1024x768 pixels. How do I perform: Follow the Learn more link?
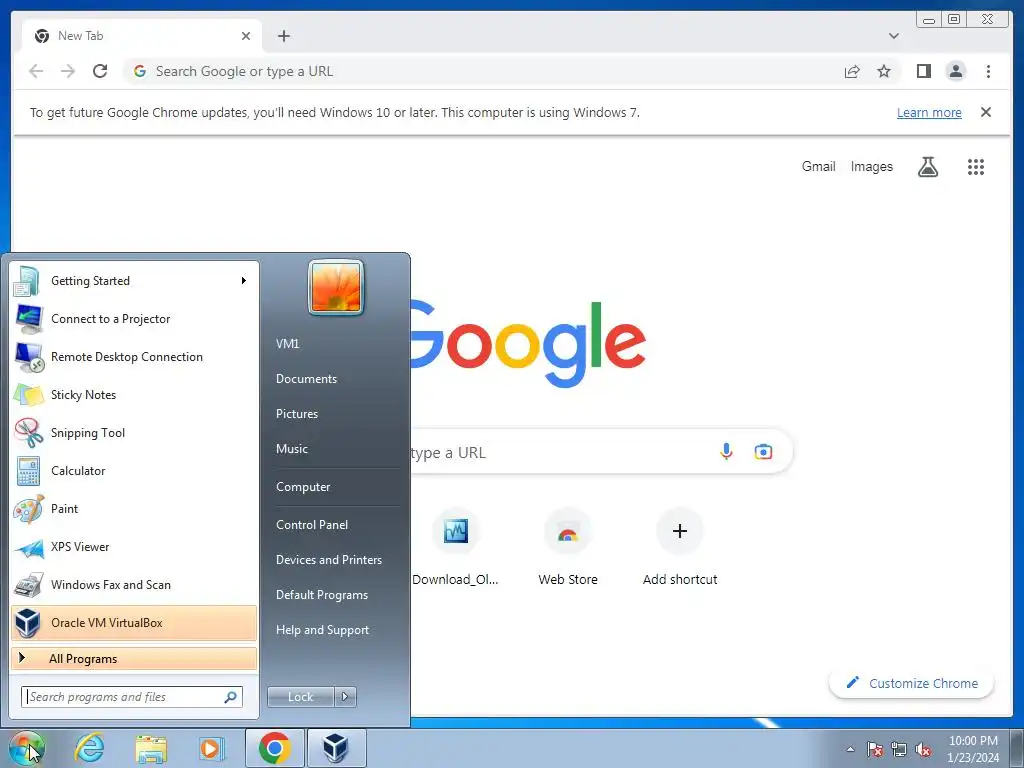929,112
